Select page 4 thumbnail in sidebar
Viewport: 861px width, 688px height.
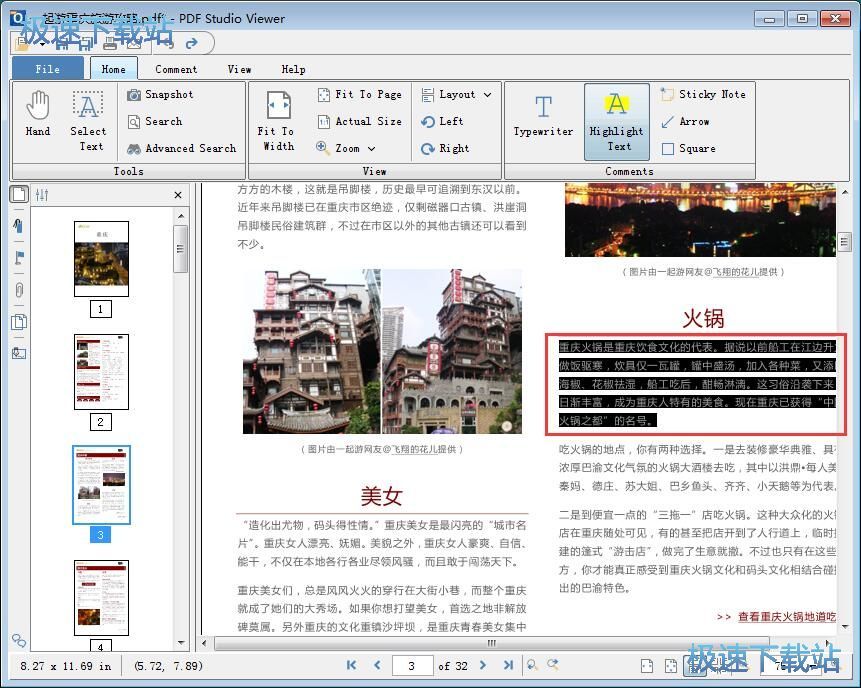[x=100, y=597]
